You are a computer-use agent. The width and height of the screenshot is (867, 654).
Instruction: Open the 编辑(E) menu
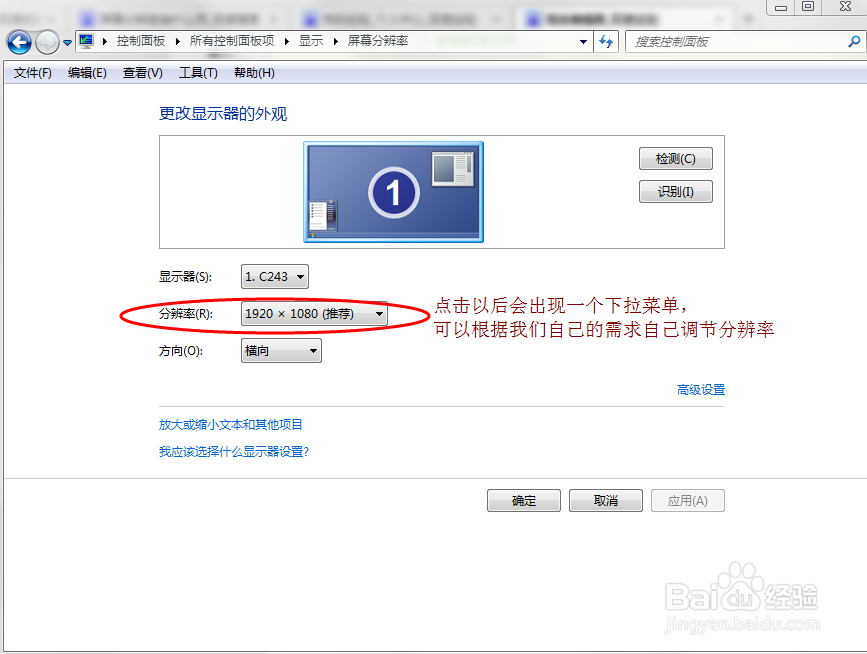(87, 73)
